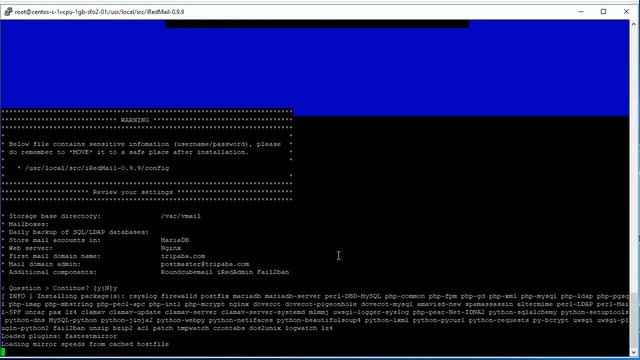Image resolution: width=640 pixels, height=360 pixels.
Task: Click the Nginx value
Action: [x=171, y=248]
